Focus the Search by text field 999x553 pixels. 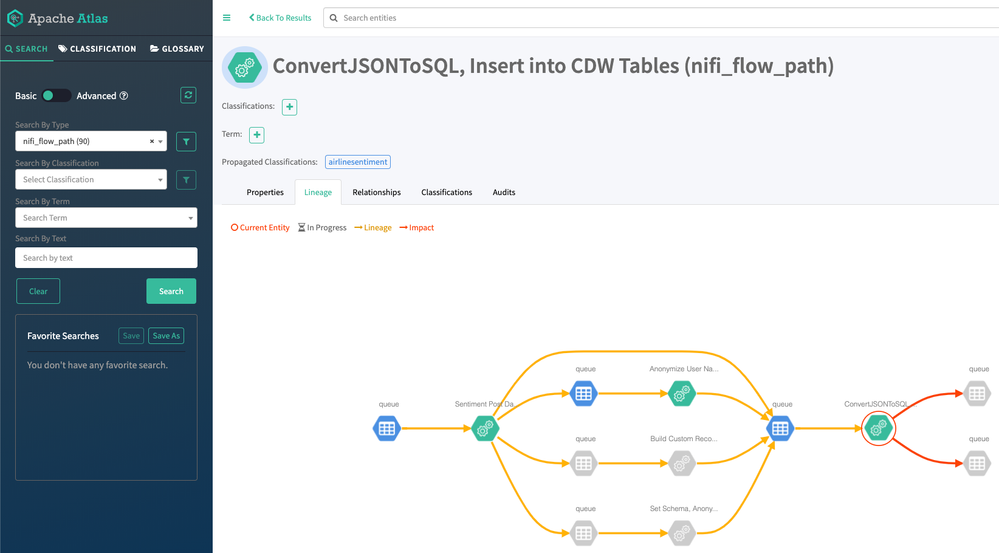[x=106, y=258]
